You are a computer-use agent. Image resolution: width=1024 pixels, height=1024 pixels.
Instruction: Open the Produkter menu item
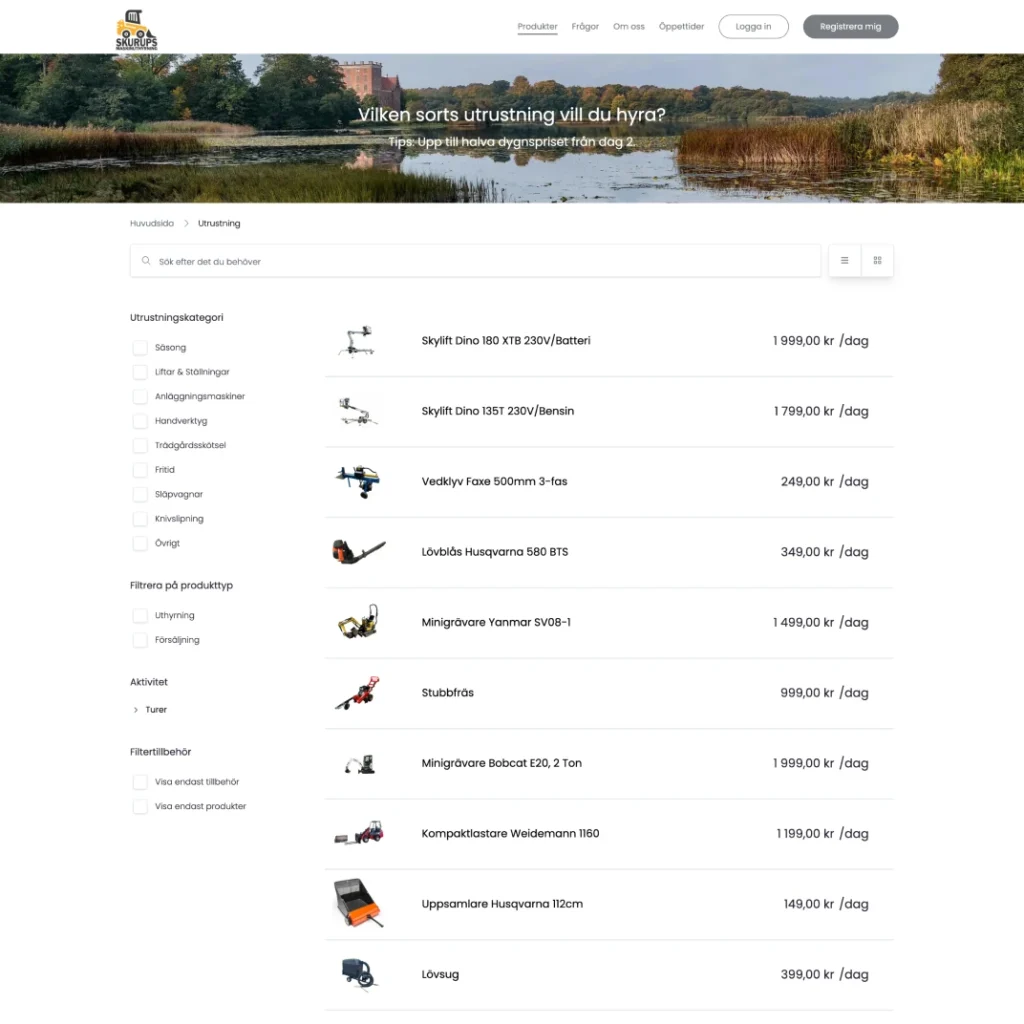pos(537,27)
